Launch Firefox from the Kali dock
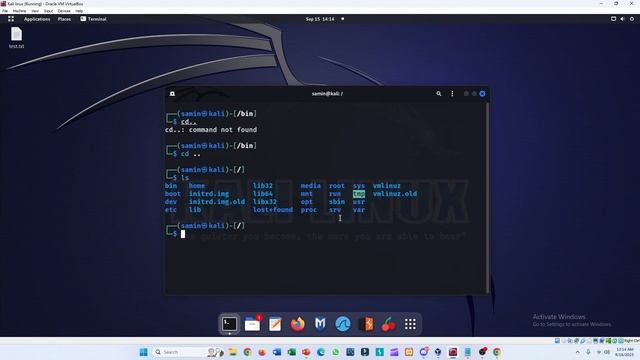The image size is (640, 360). pyautogui.click(x=298, y=324)
